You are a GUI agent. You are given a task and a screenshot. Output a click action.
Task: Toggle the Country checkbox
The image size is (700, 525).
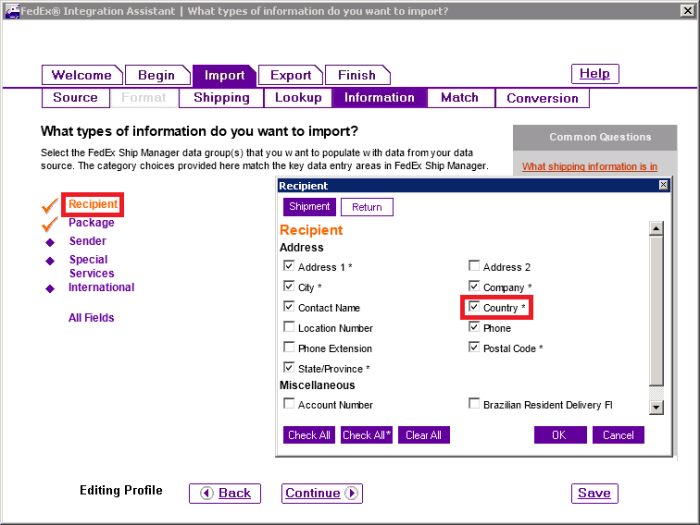click(474, 307)
